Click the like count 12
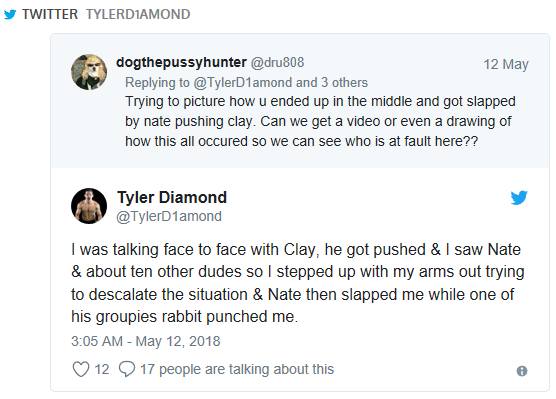Image resolution: width=556 pixels, height=399 pixels. pos(102,369)
